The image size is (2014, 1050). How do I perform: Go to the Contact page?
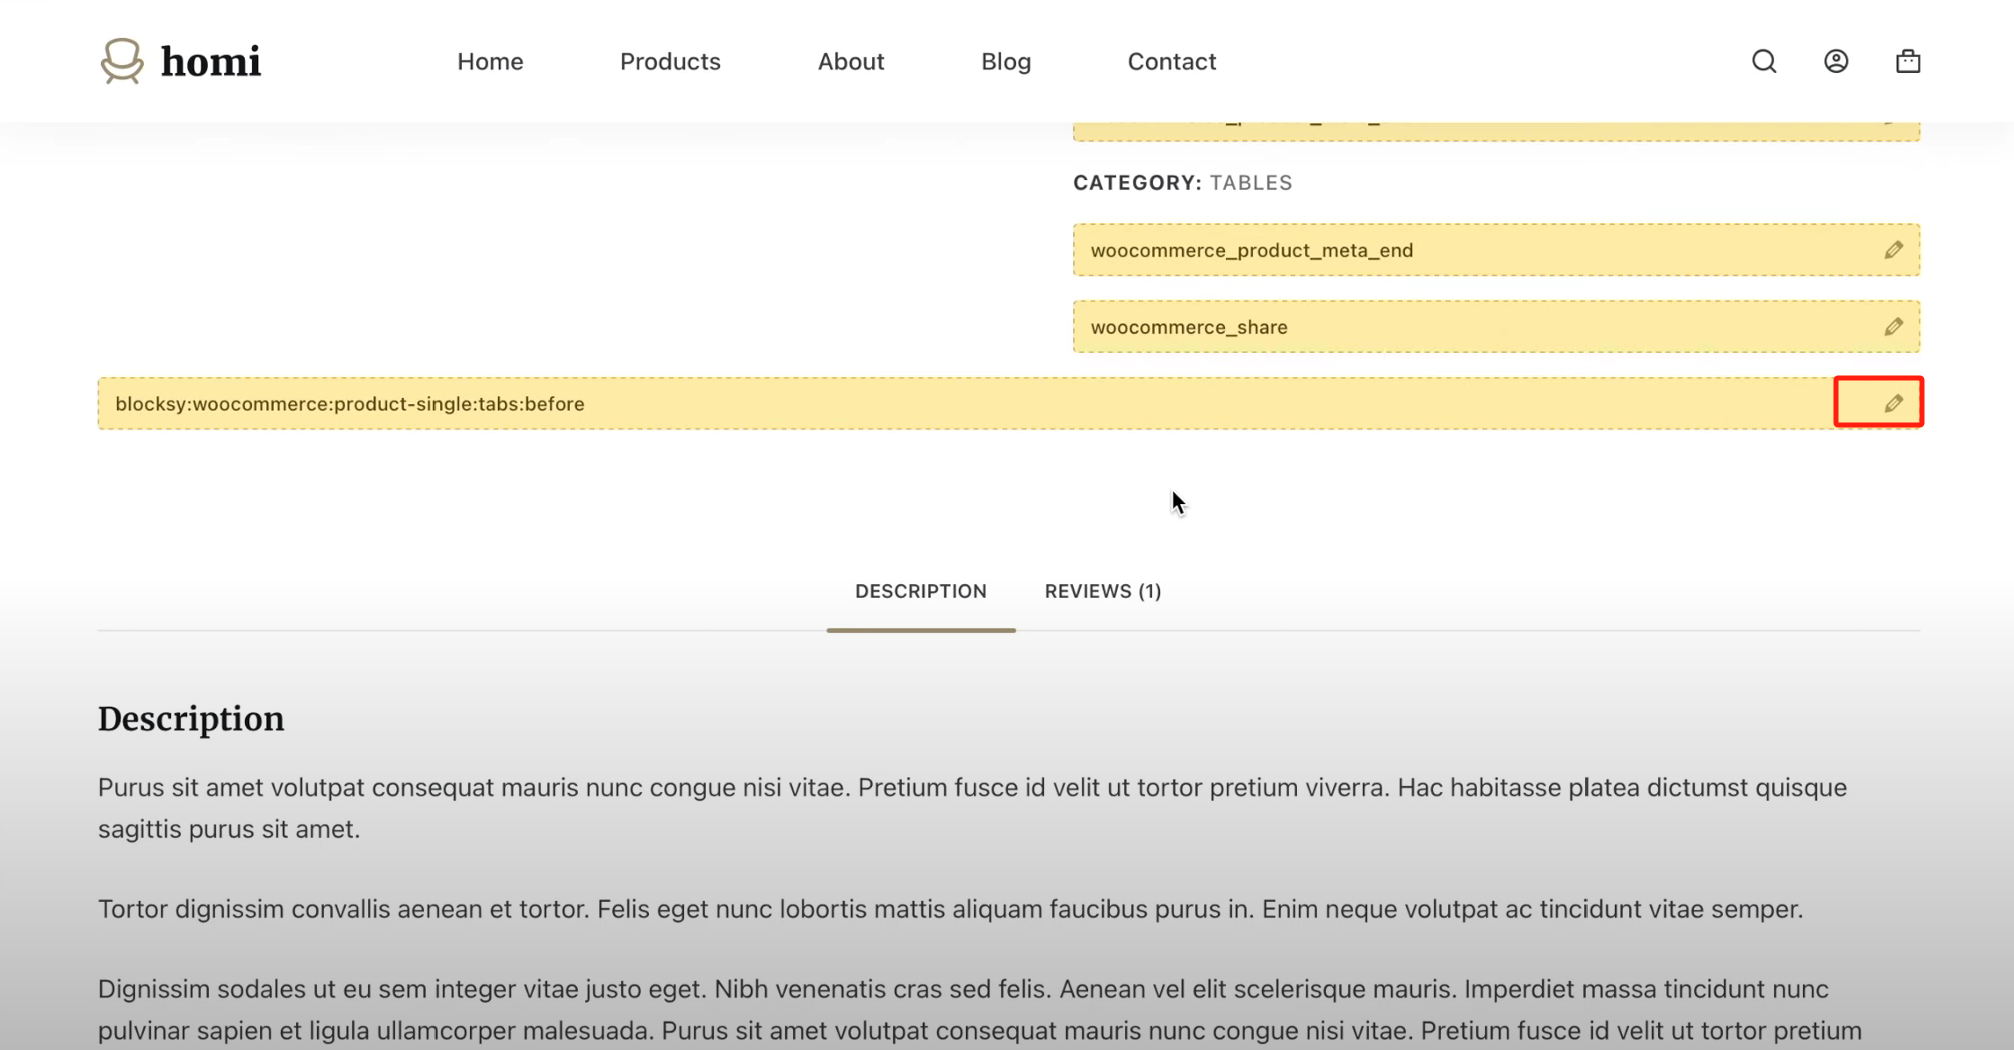click(x=1172, y=61)
